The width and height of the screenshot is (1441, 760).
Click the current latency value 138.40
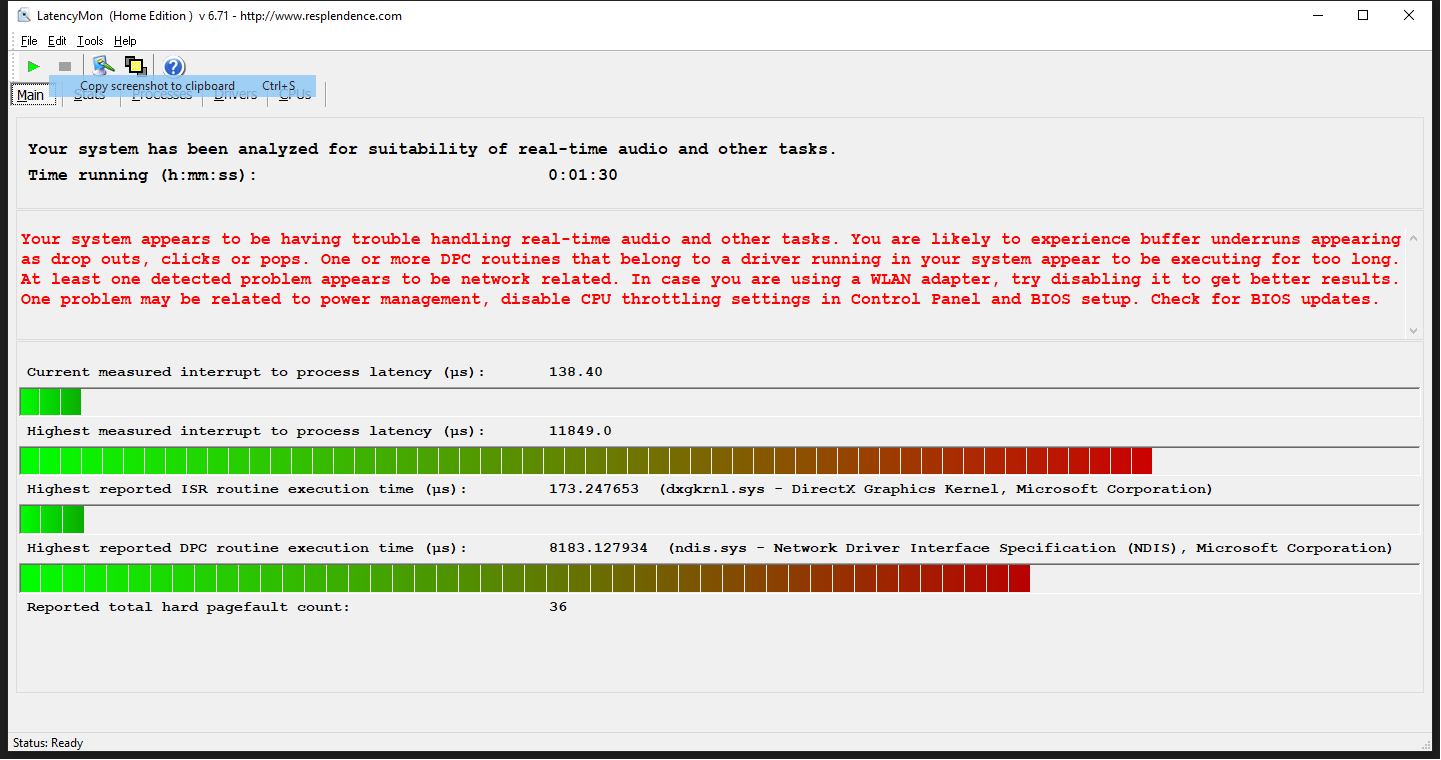click(x=576, y=372)
